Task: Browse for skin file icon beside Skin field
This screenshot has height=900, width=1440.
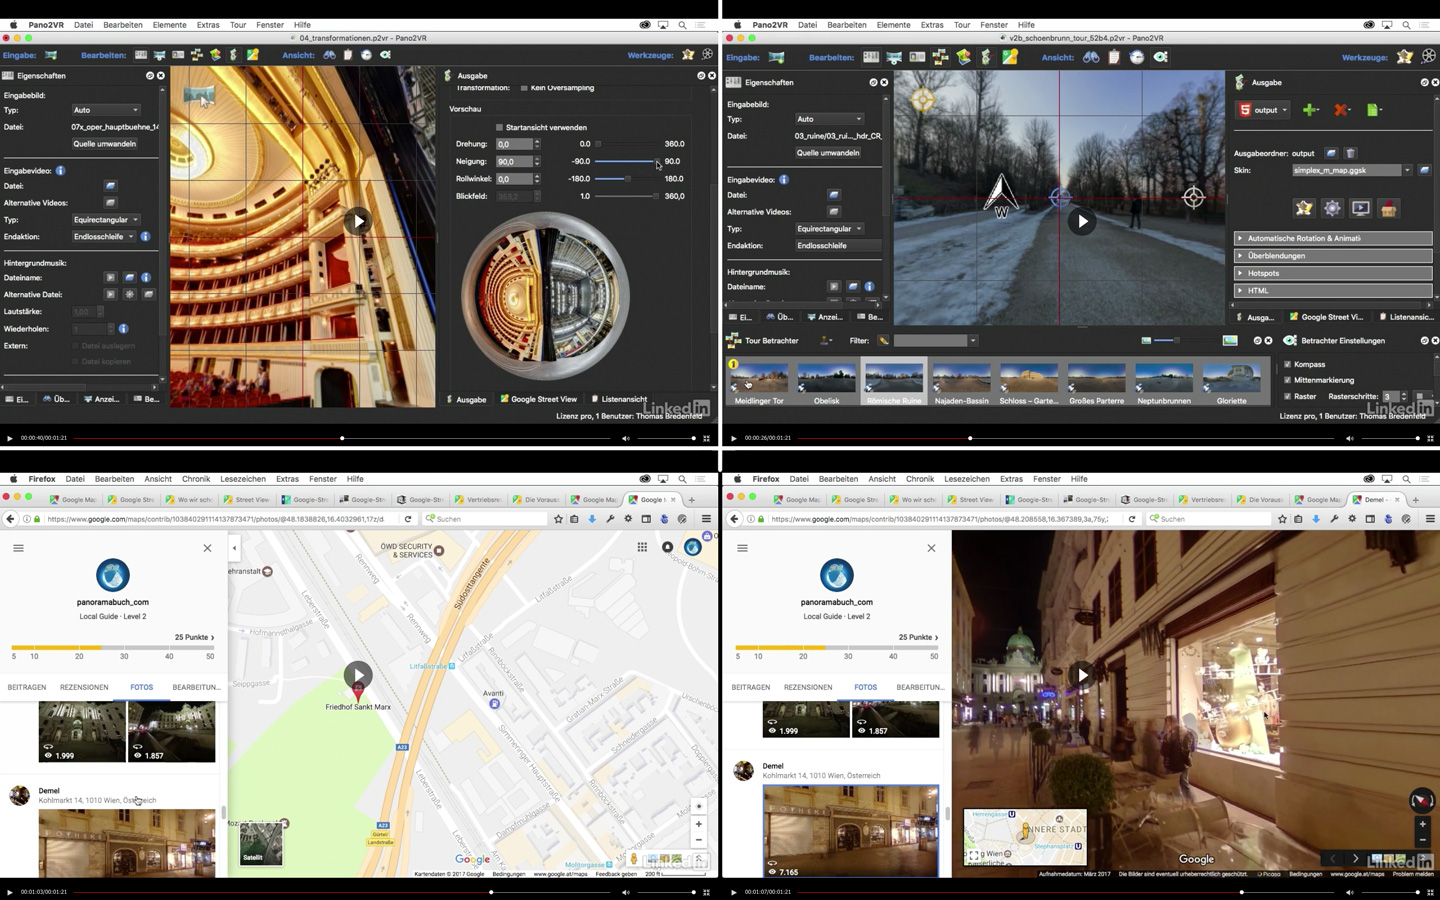Action: pos(1425,170)
